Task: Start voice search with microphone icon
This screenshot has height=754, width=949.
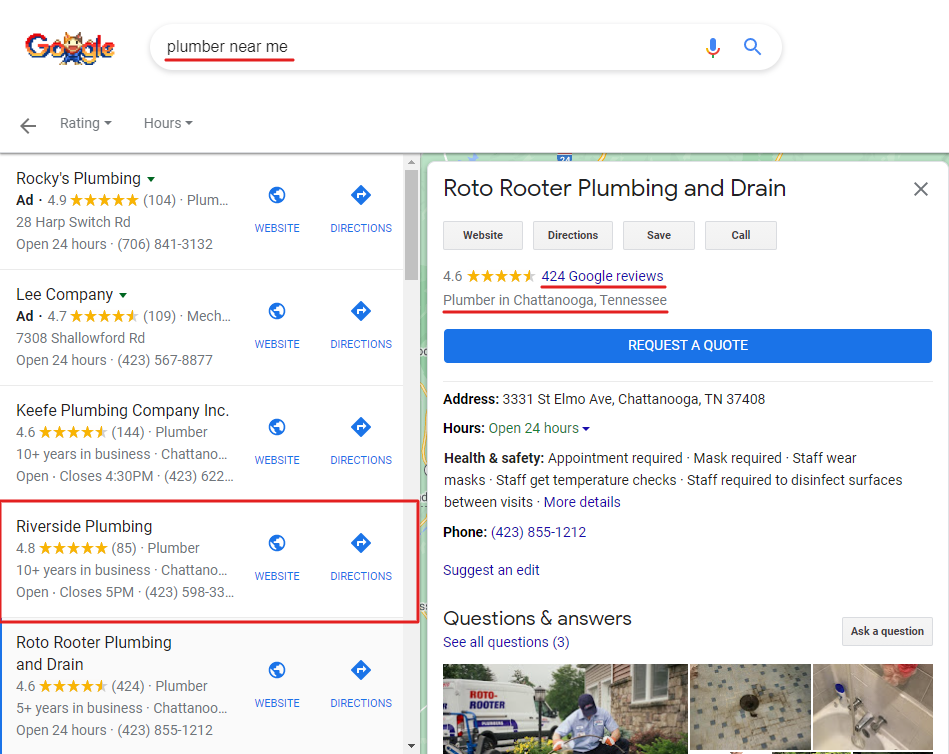Action: pos(713,47)
